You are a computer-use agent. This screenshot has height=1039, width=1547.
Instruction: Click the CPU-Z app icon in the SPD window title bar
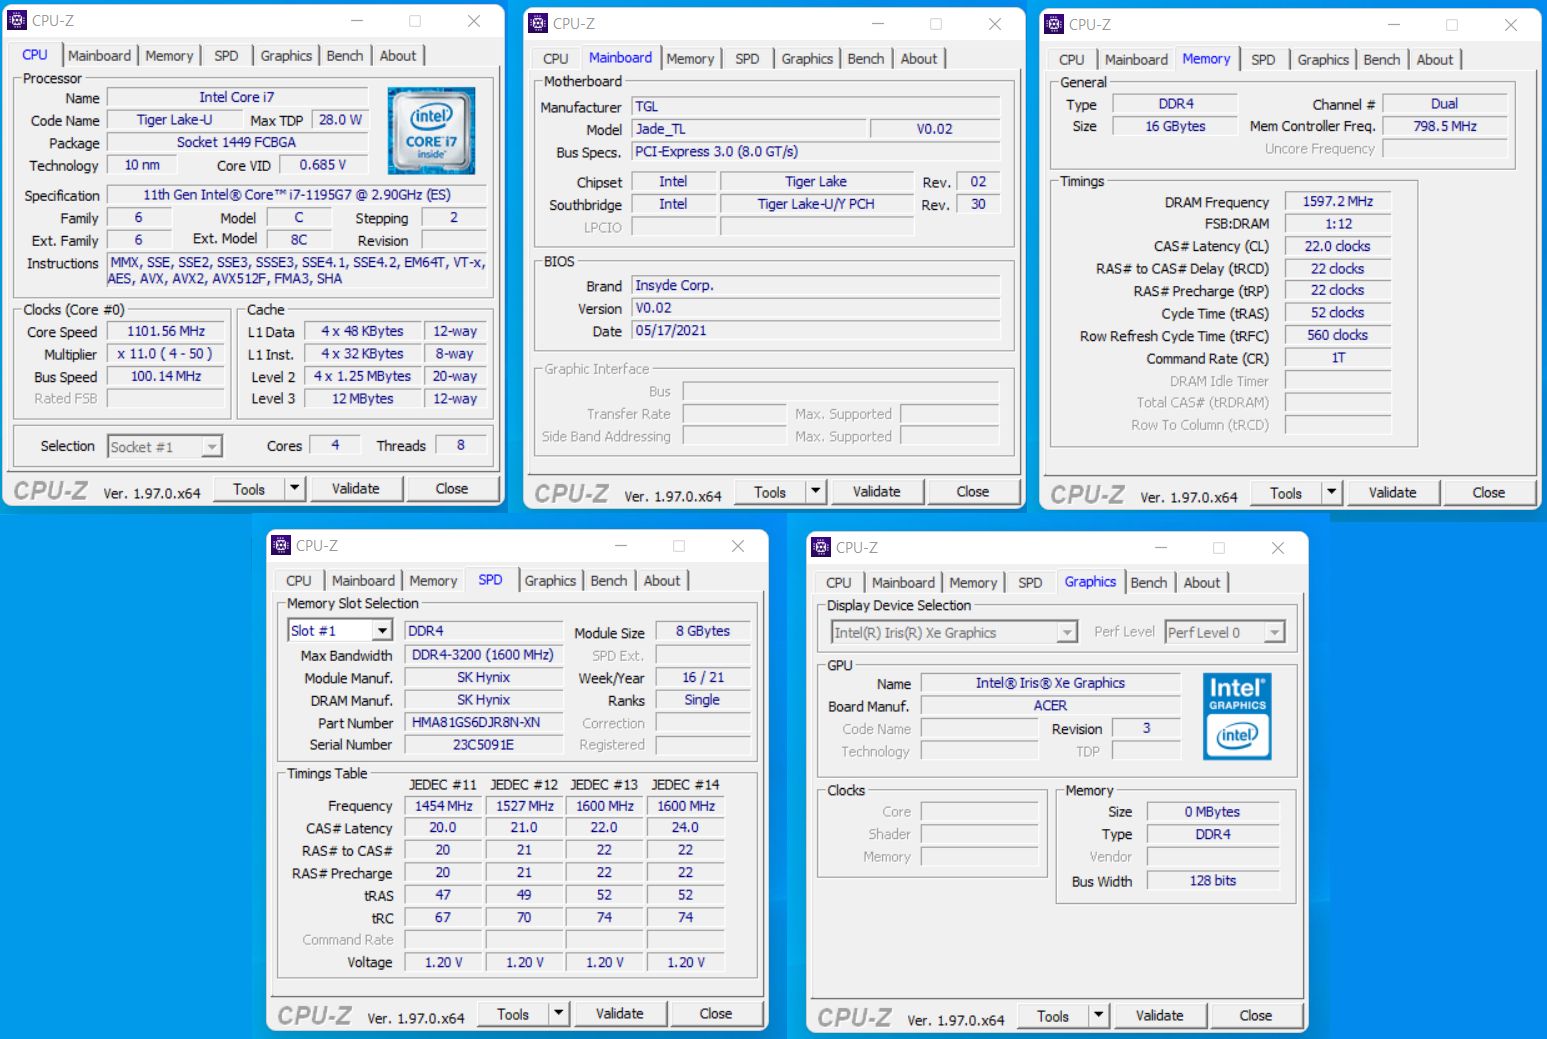[x=281, y=545]
